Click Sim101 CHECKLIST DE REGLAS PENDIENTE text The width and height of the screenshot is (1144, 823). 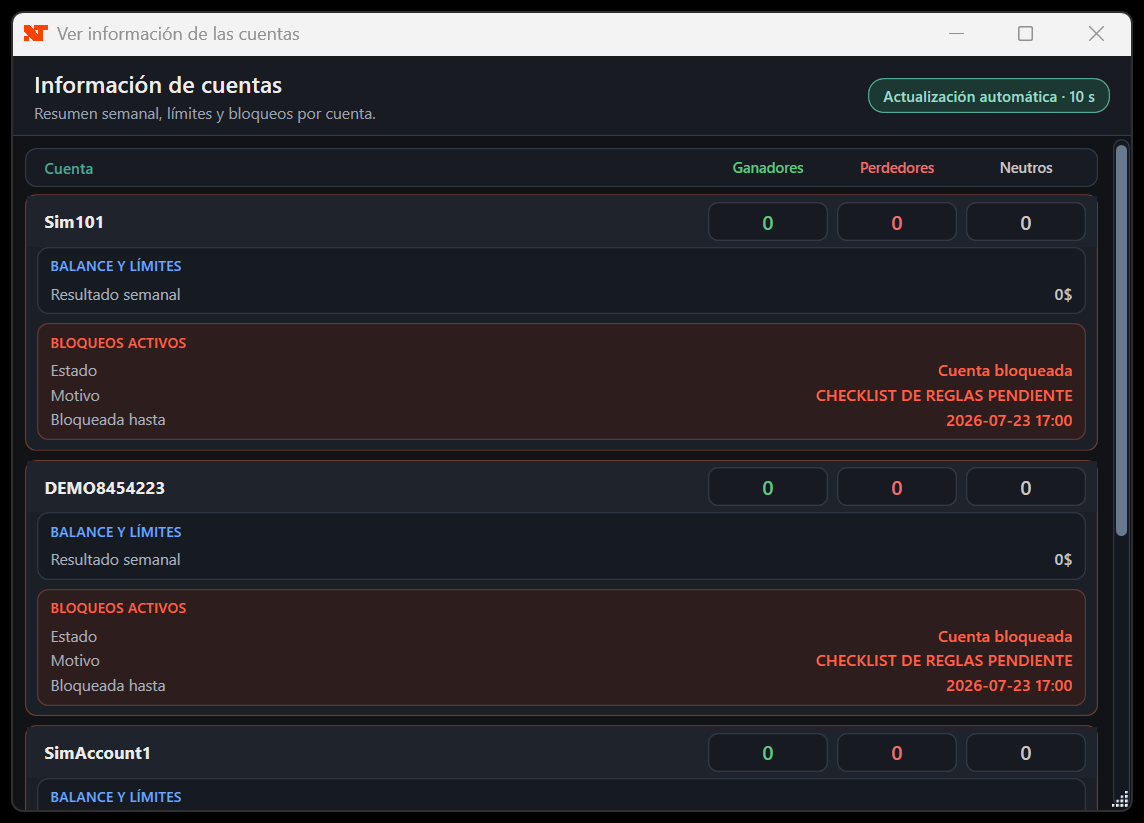(x=944, y=395)
